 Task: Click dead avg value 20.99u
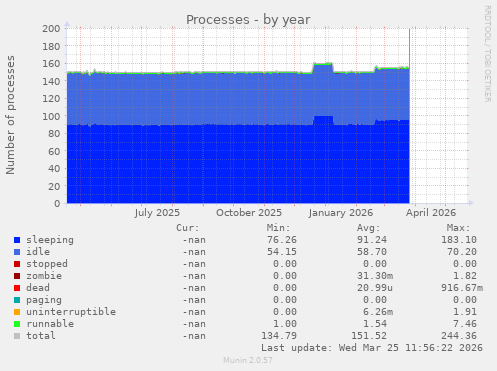[375, 288]
